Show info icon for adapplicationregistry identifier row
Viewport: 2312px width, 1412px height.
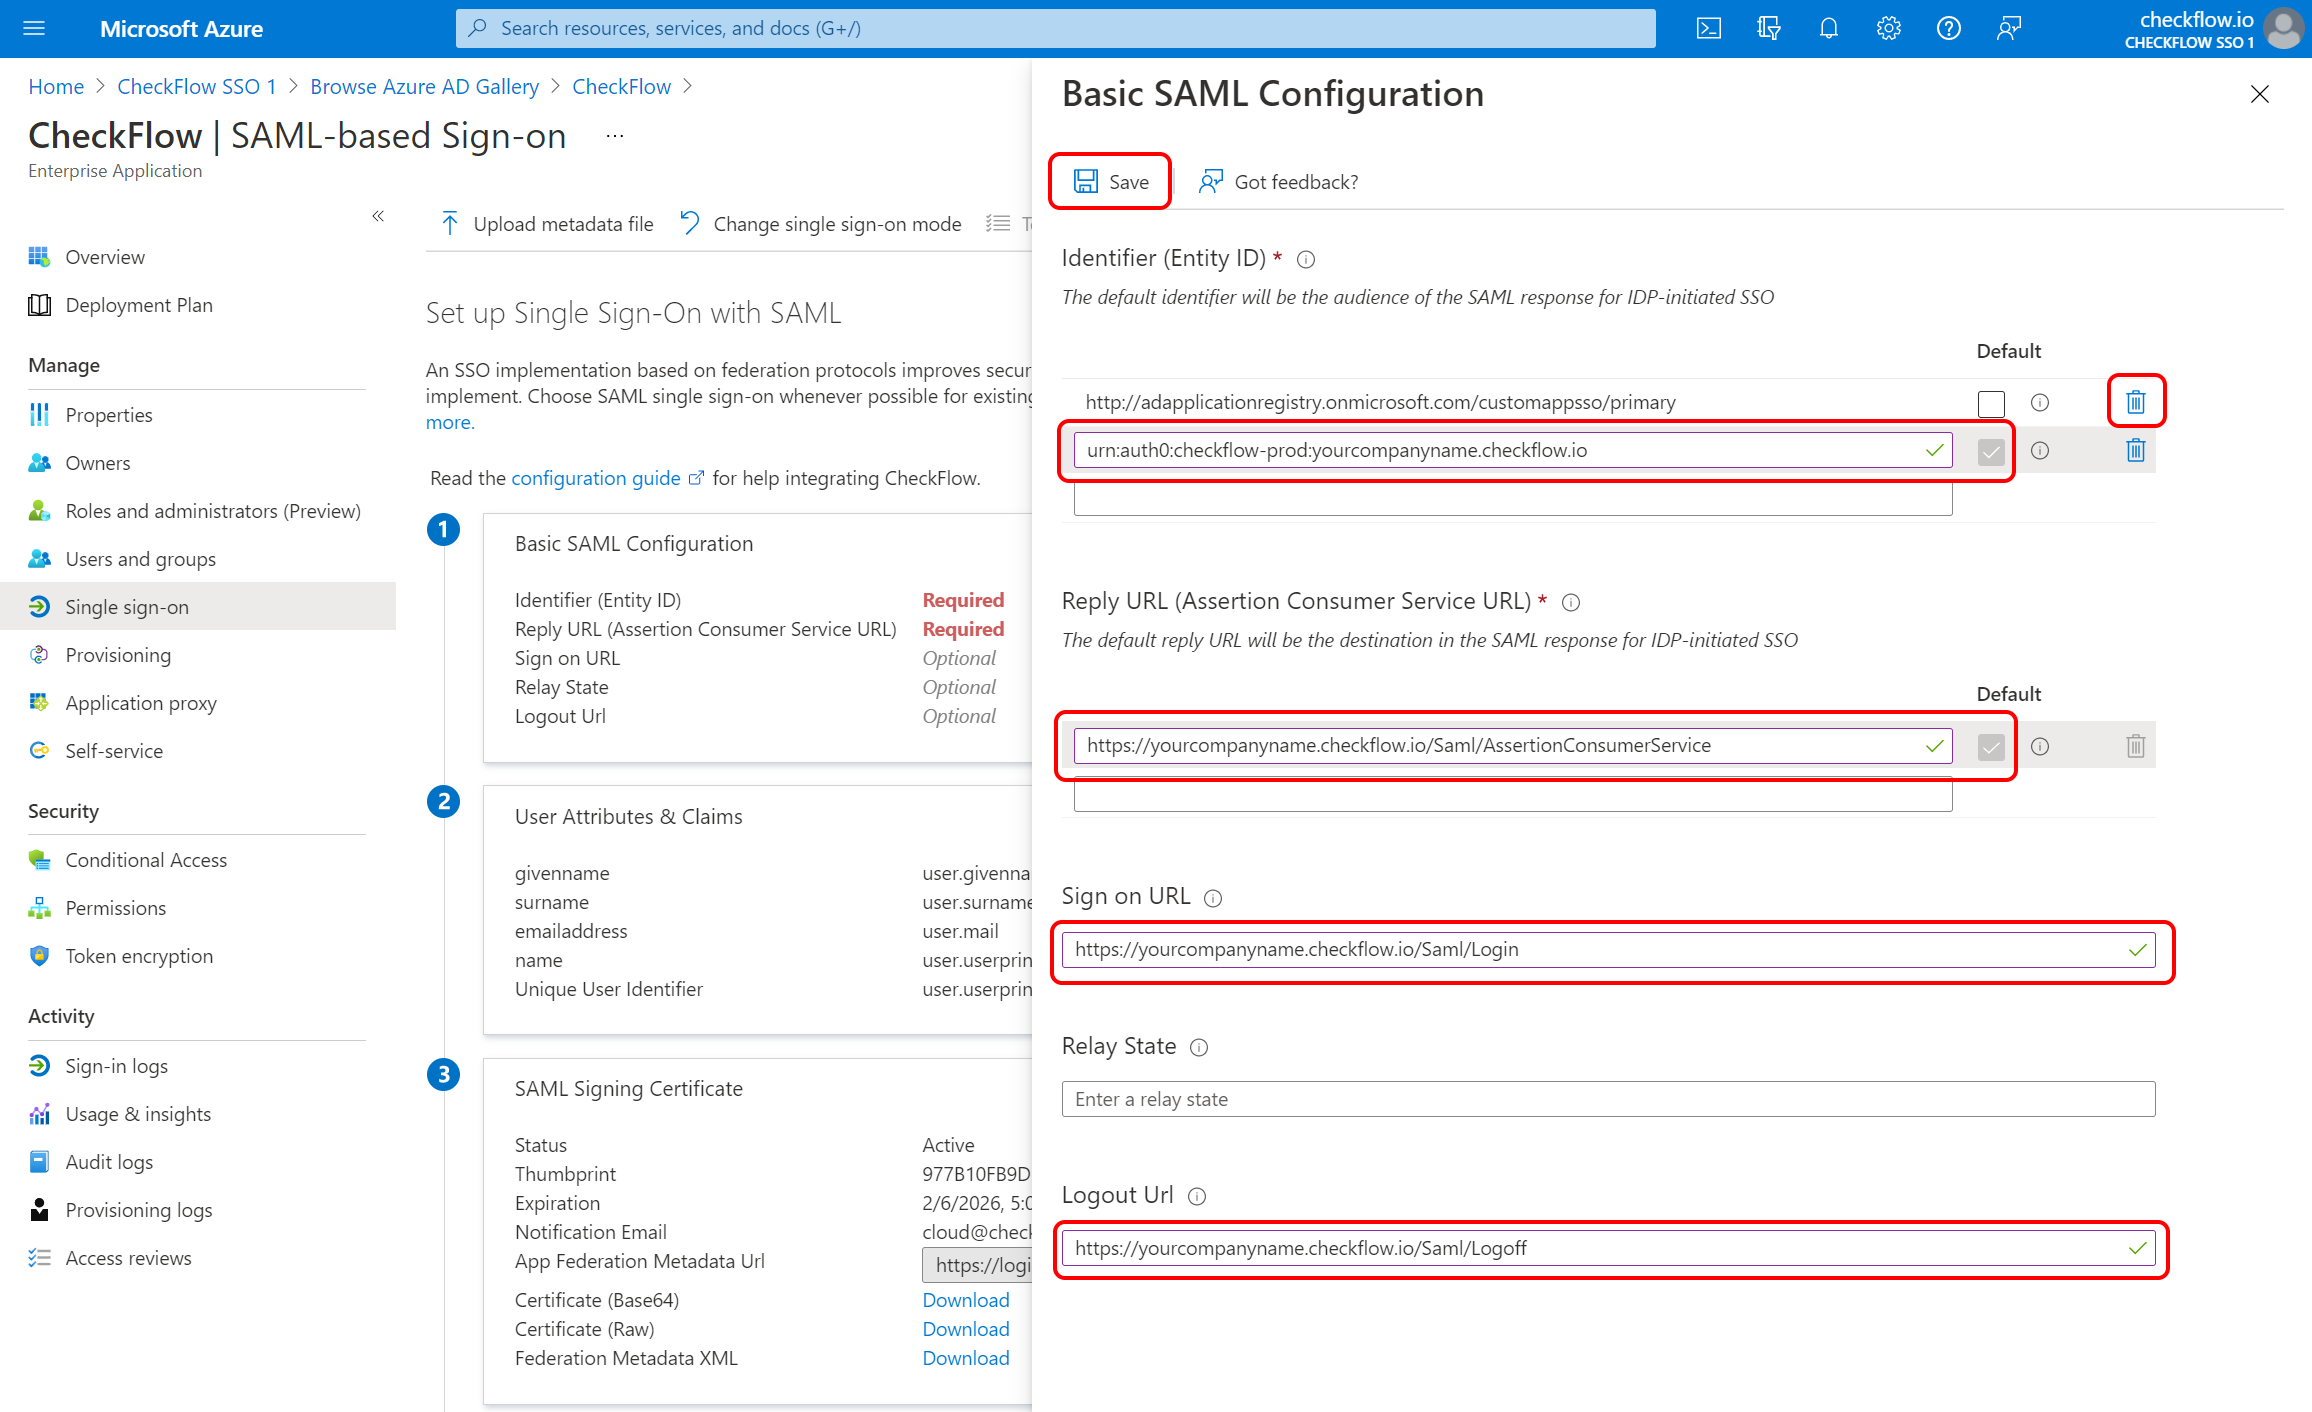(2040, 402)
